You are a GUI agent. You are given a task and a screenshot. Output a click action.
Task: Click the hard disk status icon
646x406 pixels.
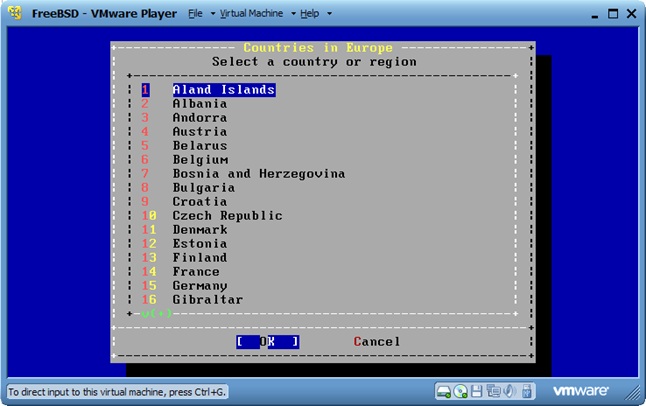445,390
